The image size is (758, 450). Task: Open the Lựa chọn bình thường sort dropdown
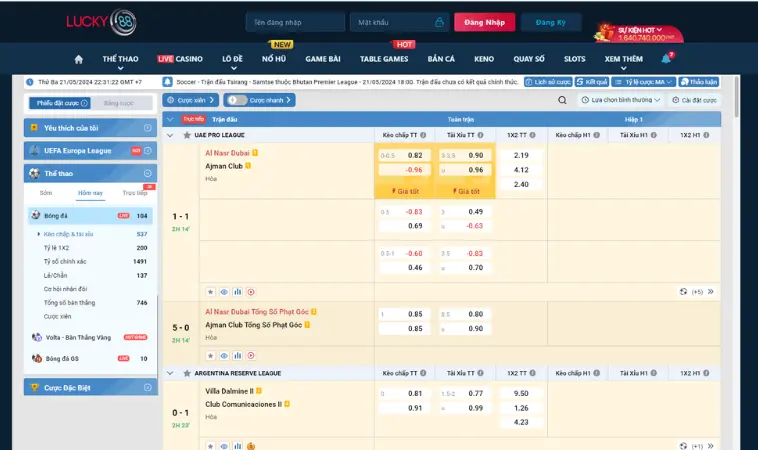pos(621,100)
